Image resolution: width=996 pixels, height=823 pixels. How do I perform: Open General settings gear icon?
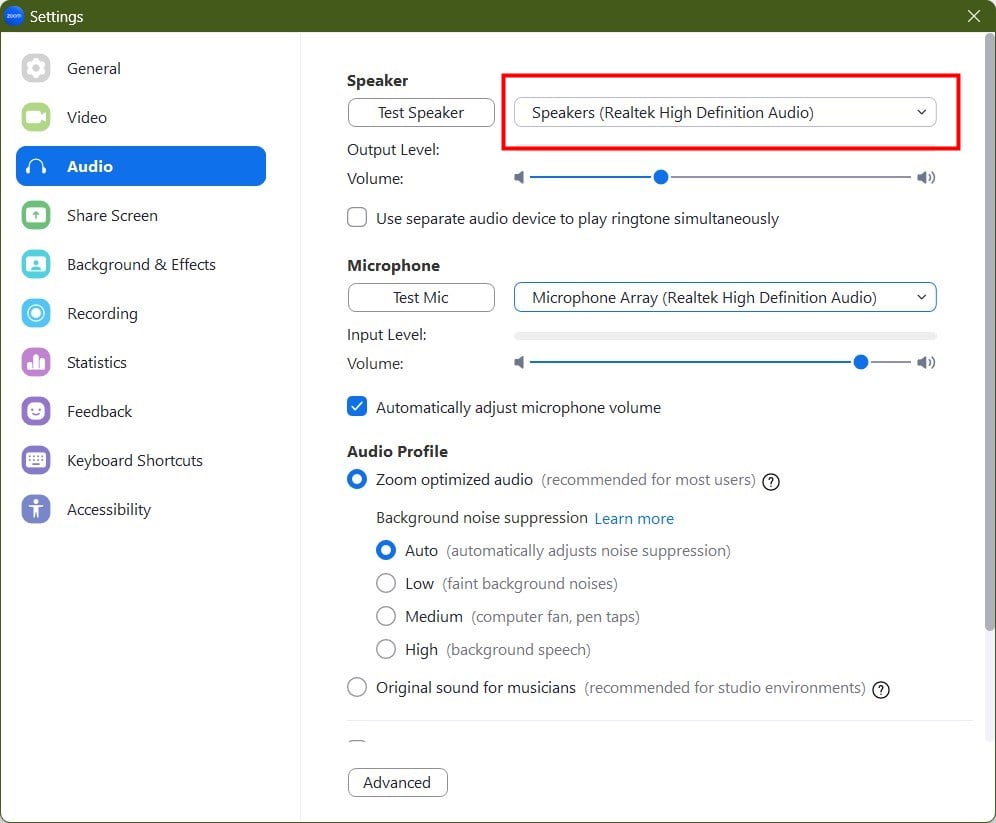coord(36,68)
